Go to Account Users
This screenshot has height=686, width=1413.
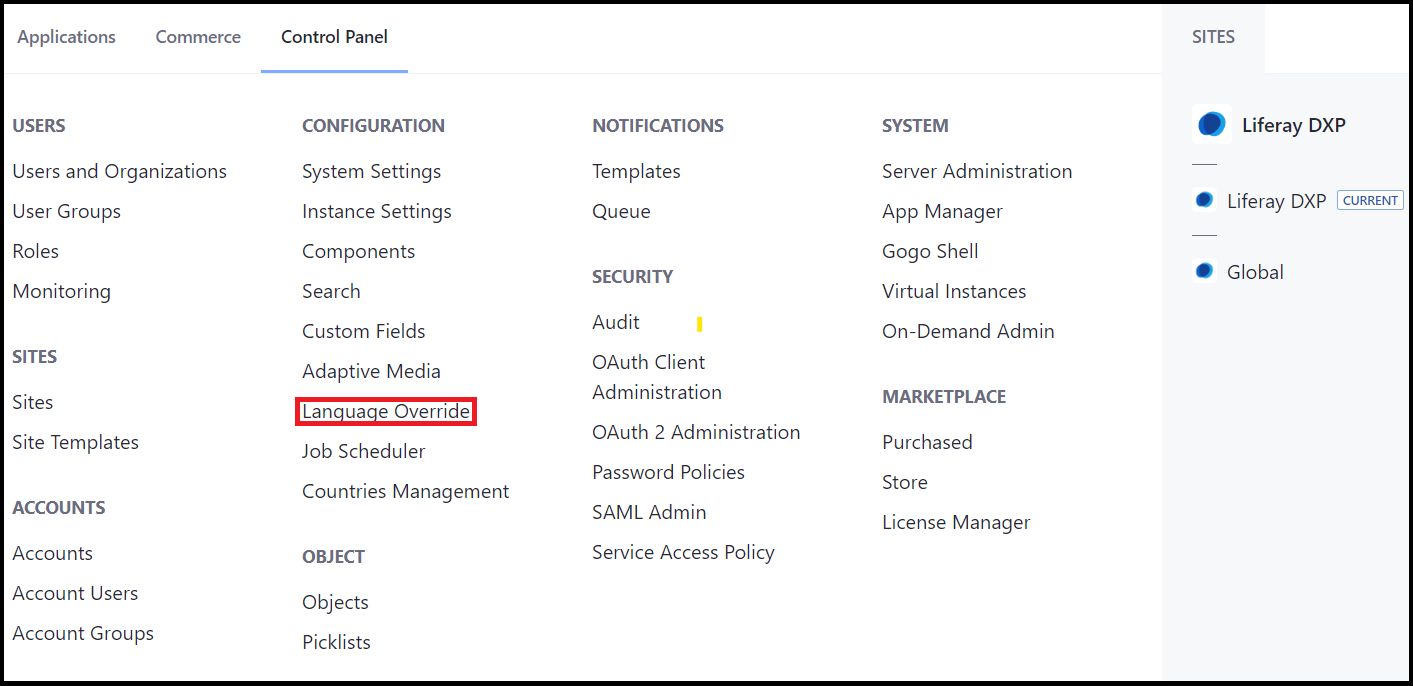(75, 593)
